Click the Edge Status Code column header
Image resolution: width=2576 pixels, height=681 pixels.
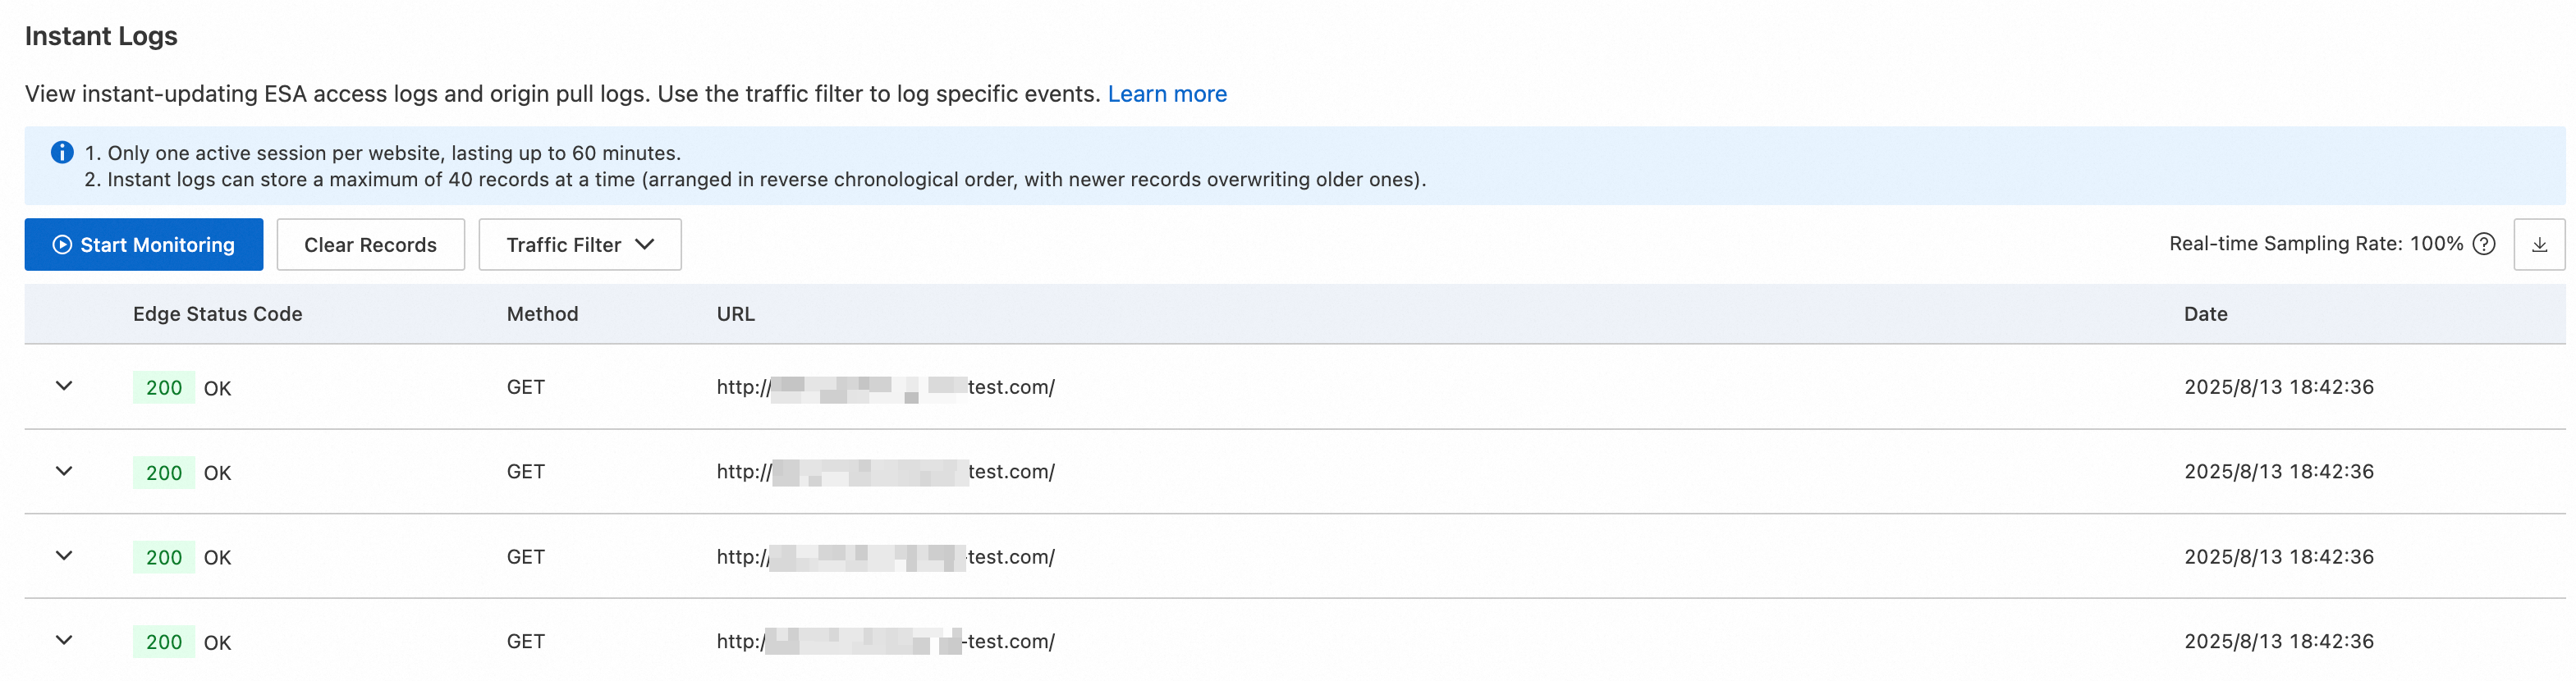pyautogui.click(x=217, y=314)
